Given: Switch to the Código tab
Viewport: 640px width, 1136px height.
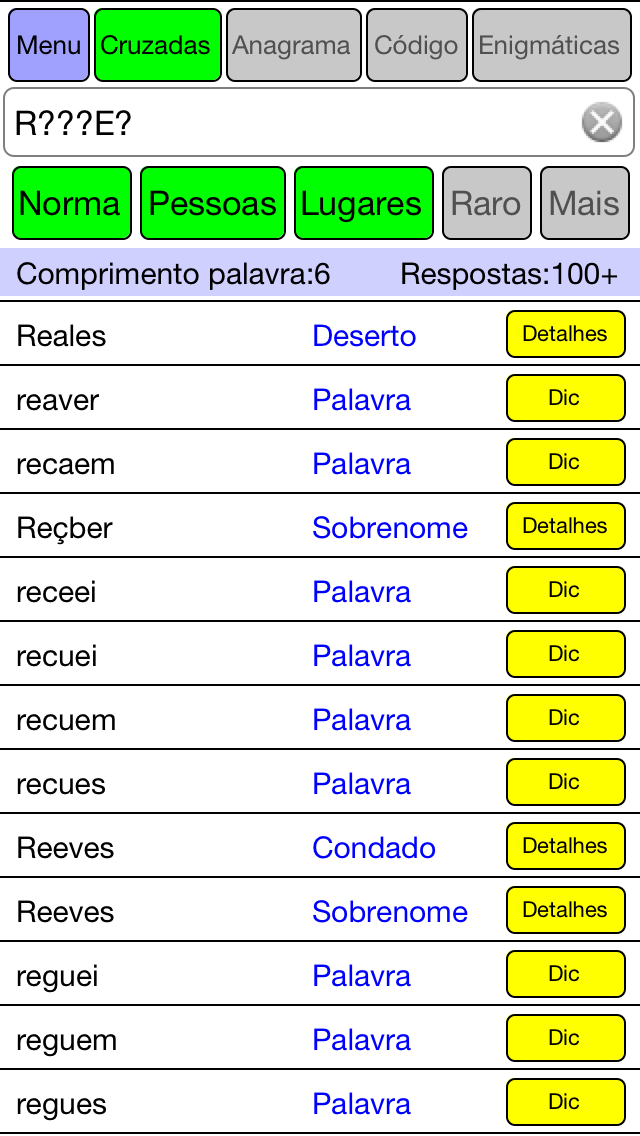Looking at the screenshot, I should 417,45.
